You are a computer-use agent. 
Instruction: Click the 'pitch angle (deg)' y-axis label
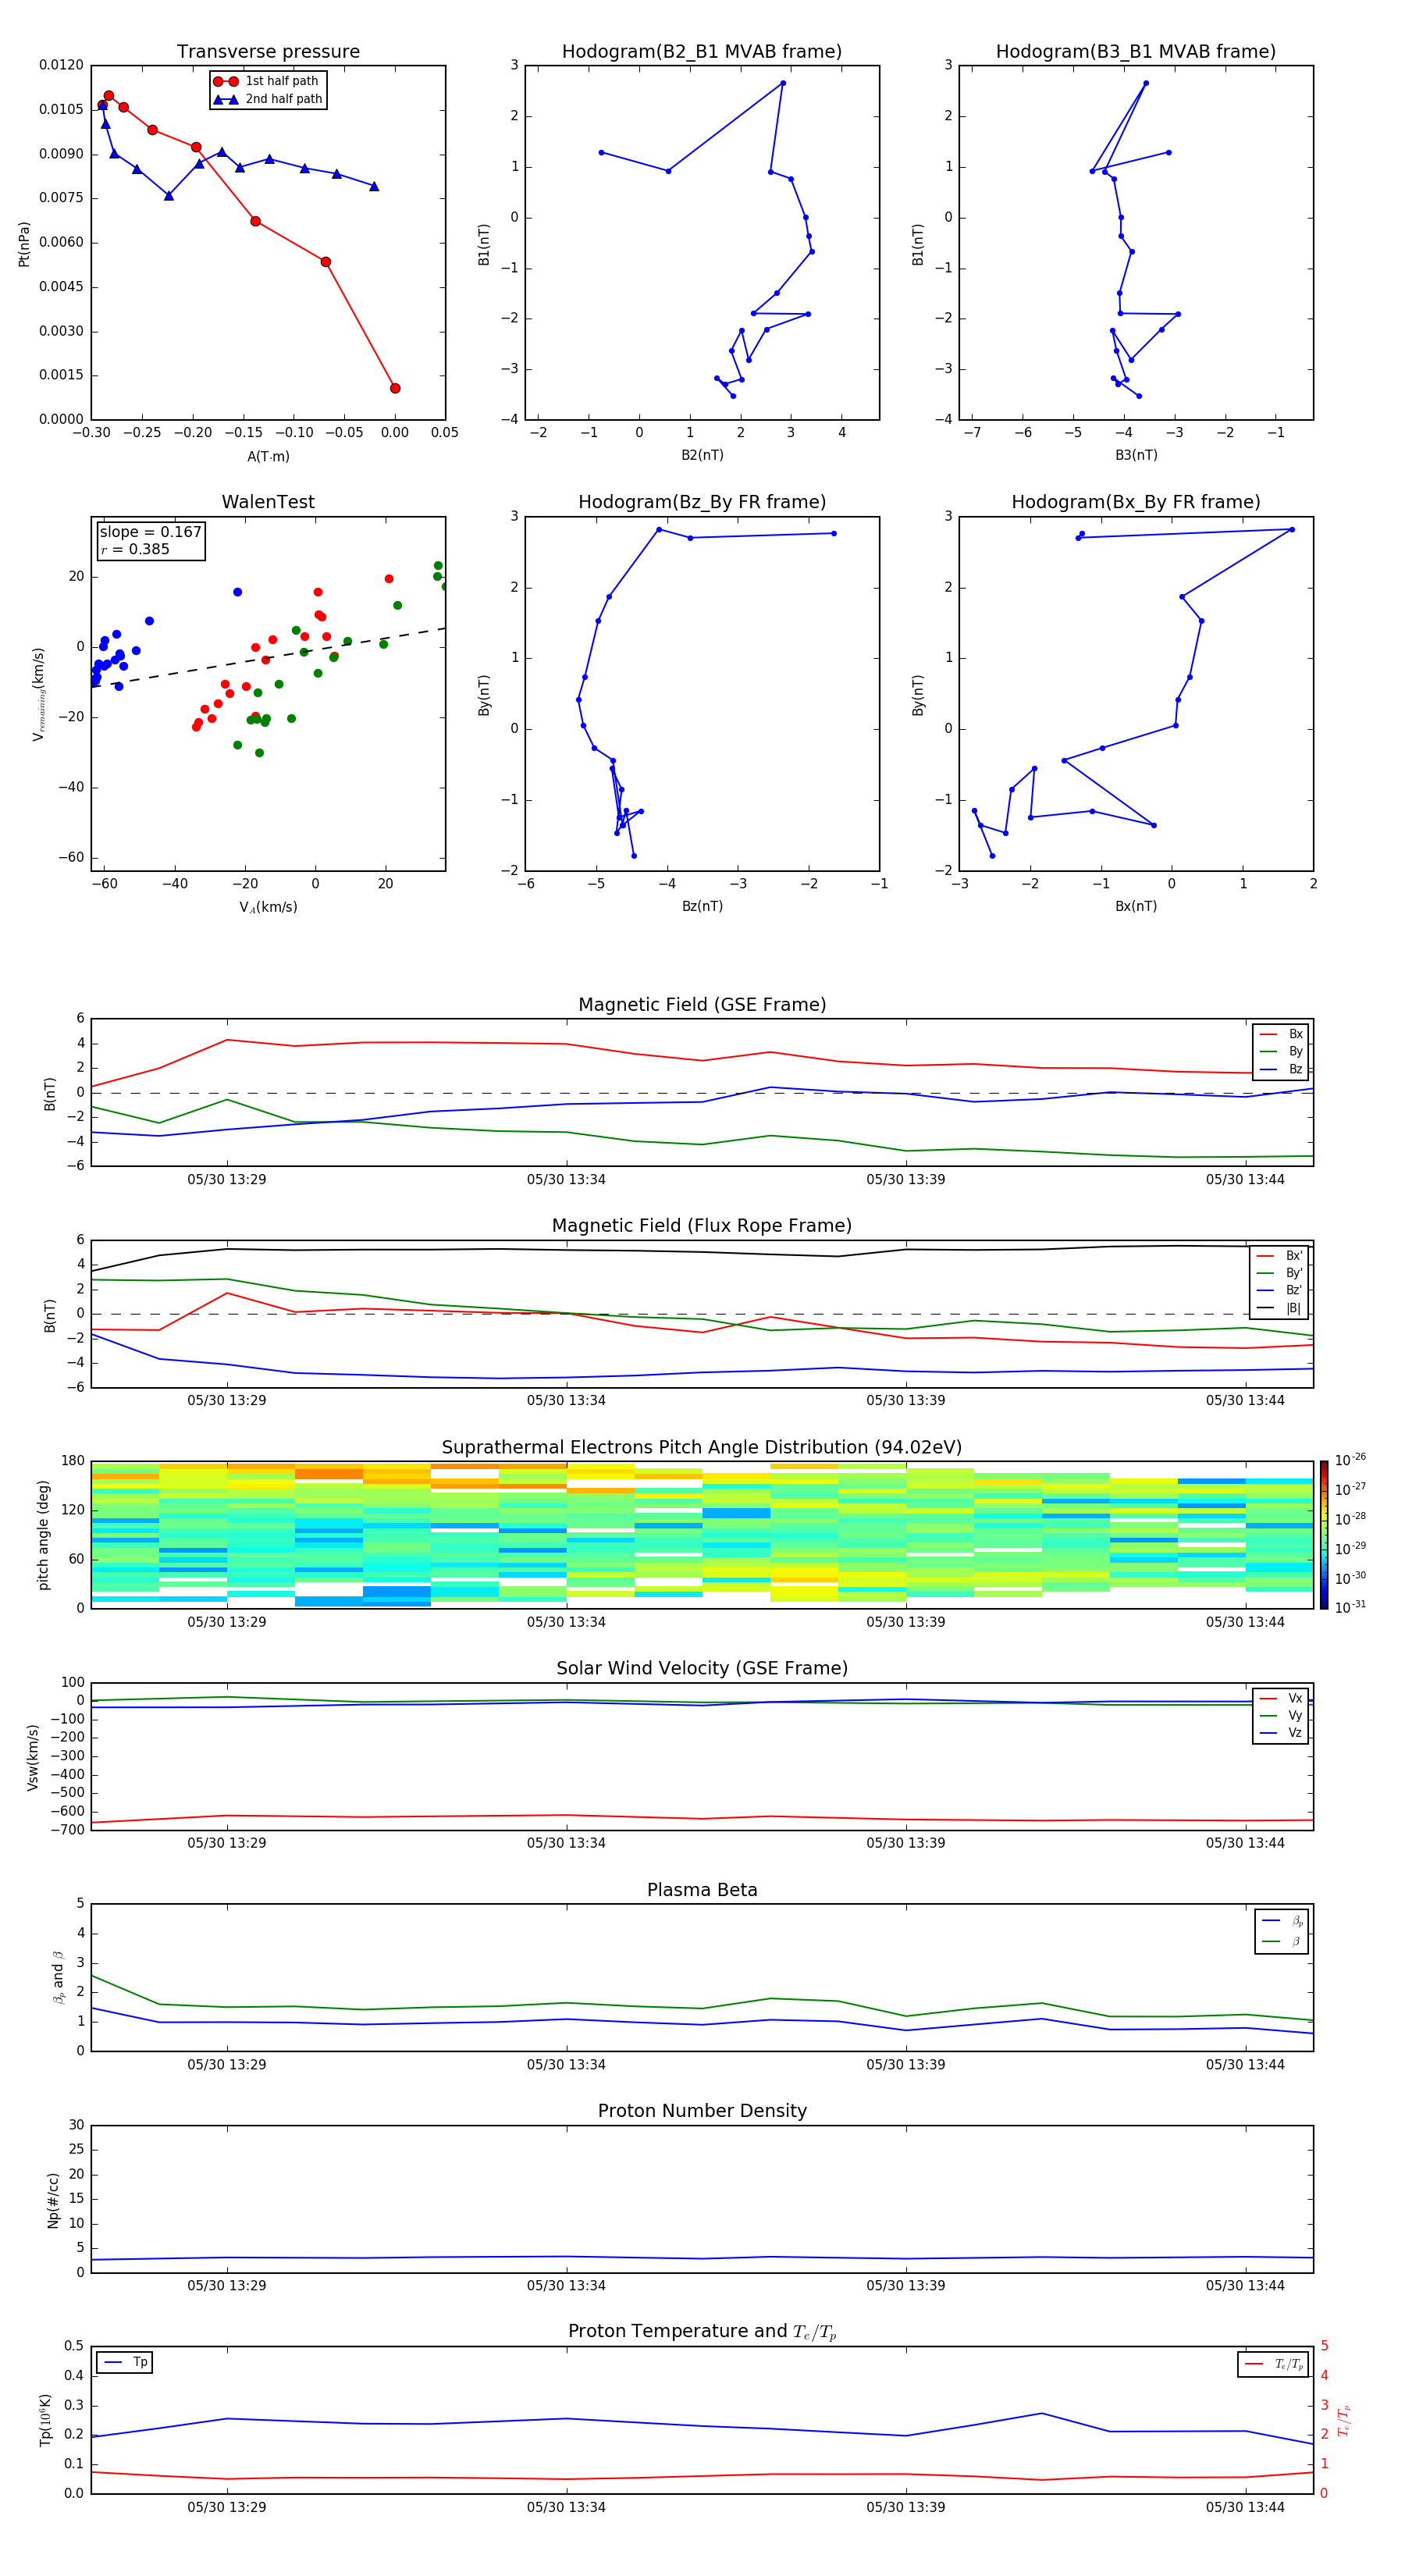[x=43, y=1535]
